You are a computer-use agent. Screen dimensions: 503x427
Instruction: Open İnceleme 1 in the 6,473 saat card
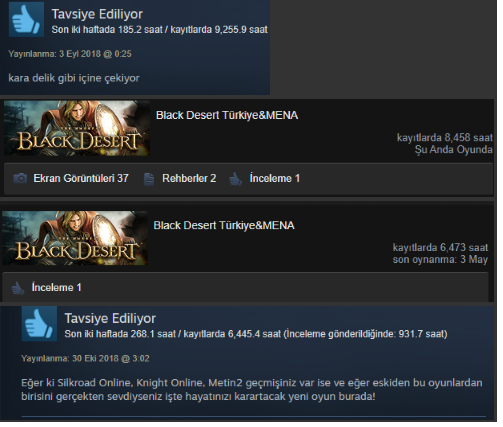[56, 288]
